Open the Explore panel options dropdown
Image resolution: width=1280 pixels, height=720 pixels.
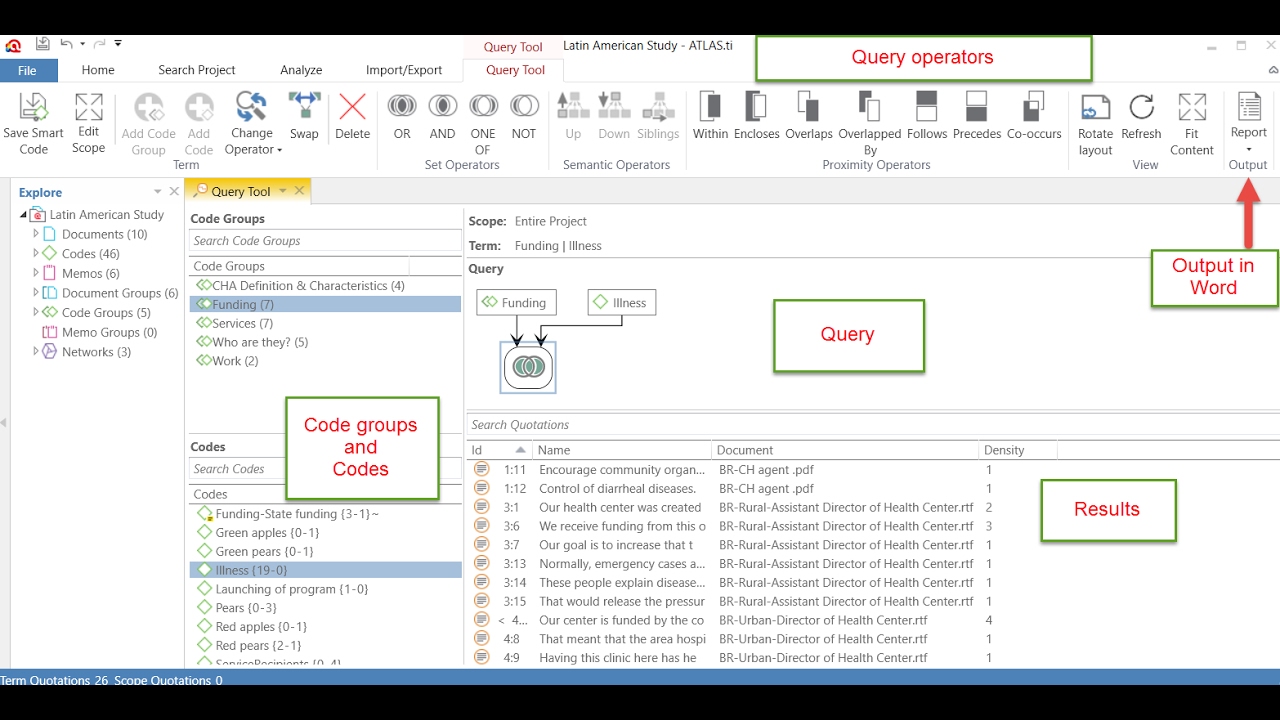[157, 191]
